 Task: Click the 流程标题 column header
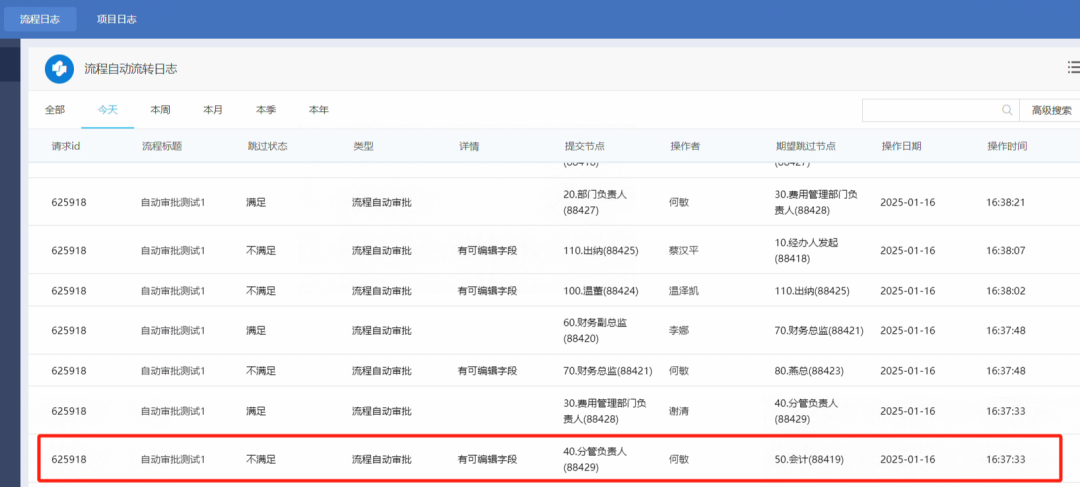(x=162, y=146)
